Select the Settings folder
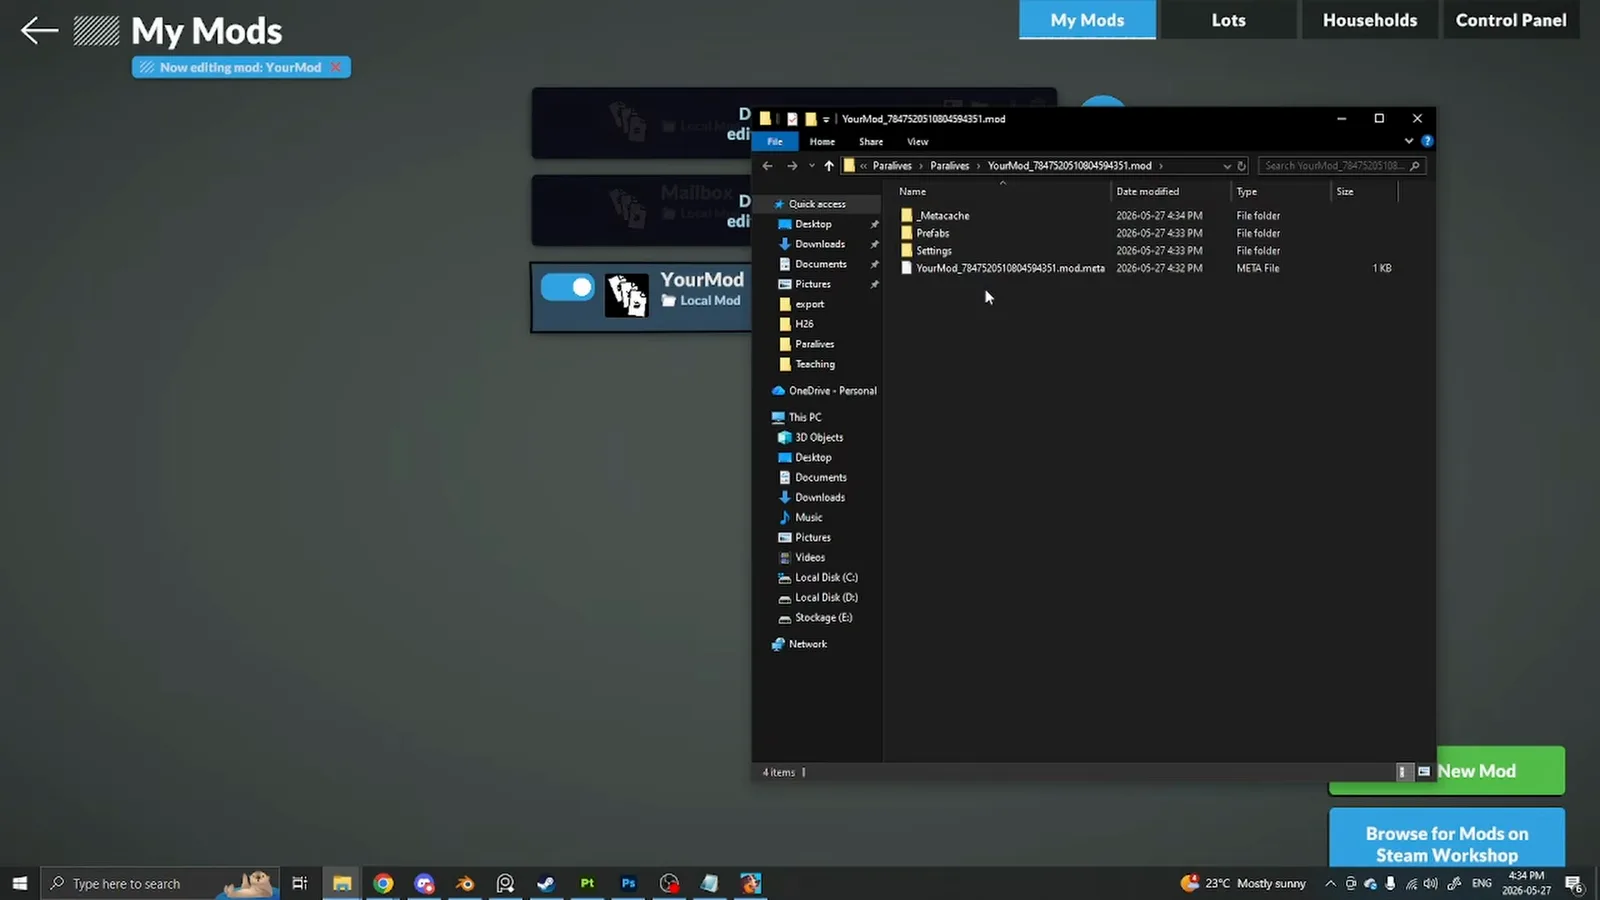The image size is (1600, 900). coord(934,251)
